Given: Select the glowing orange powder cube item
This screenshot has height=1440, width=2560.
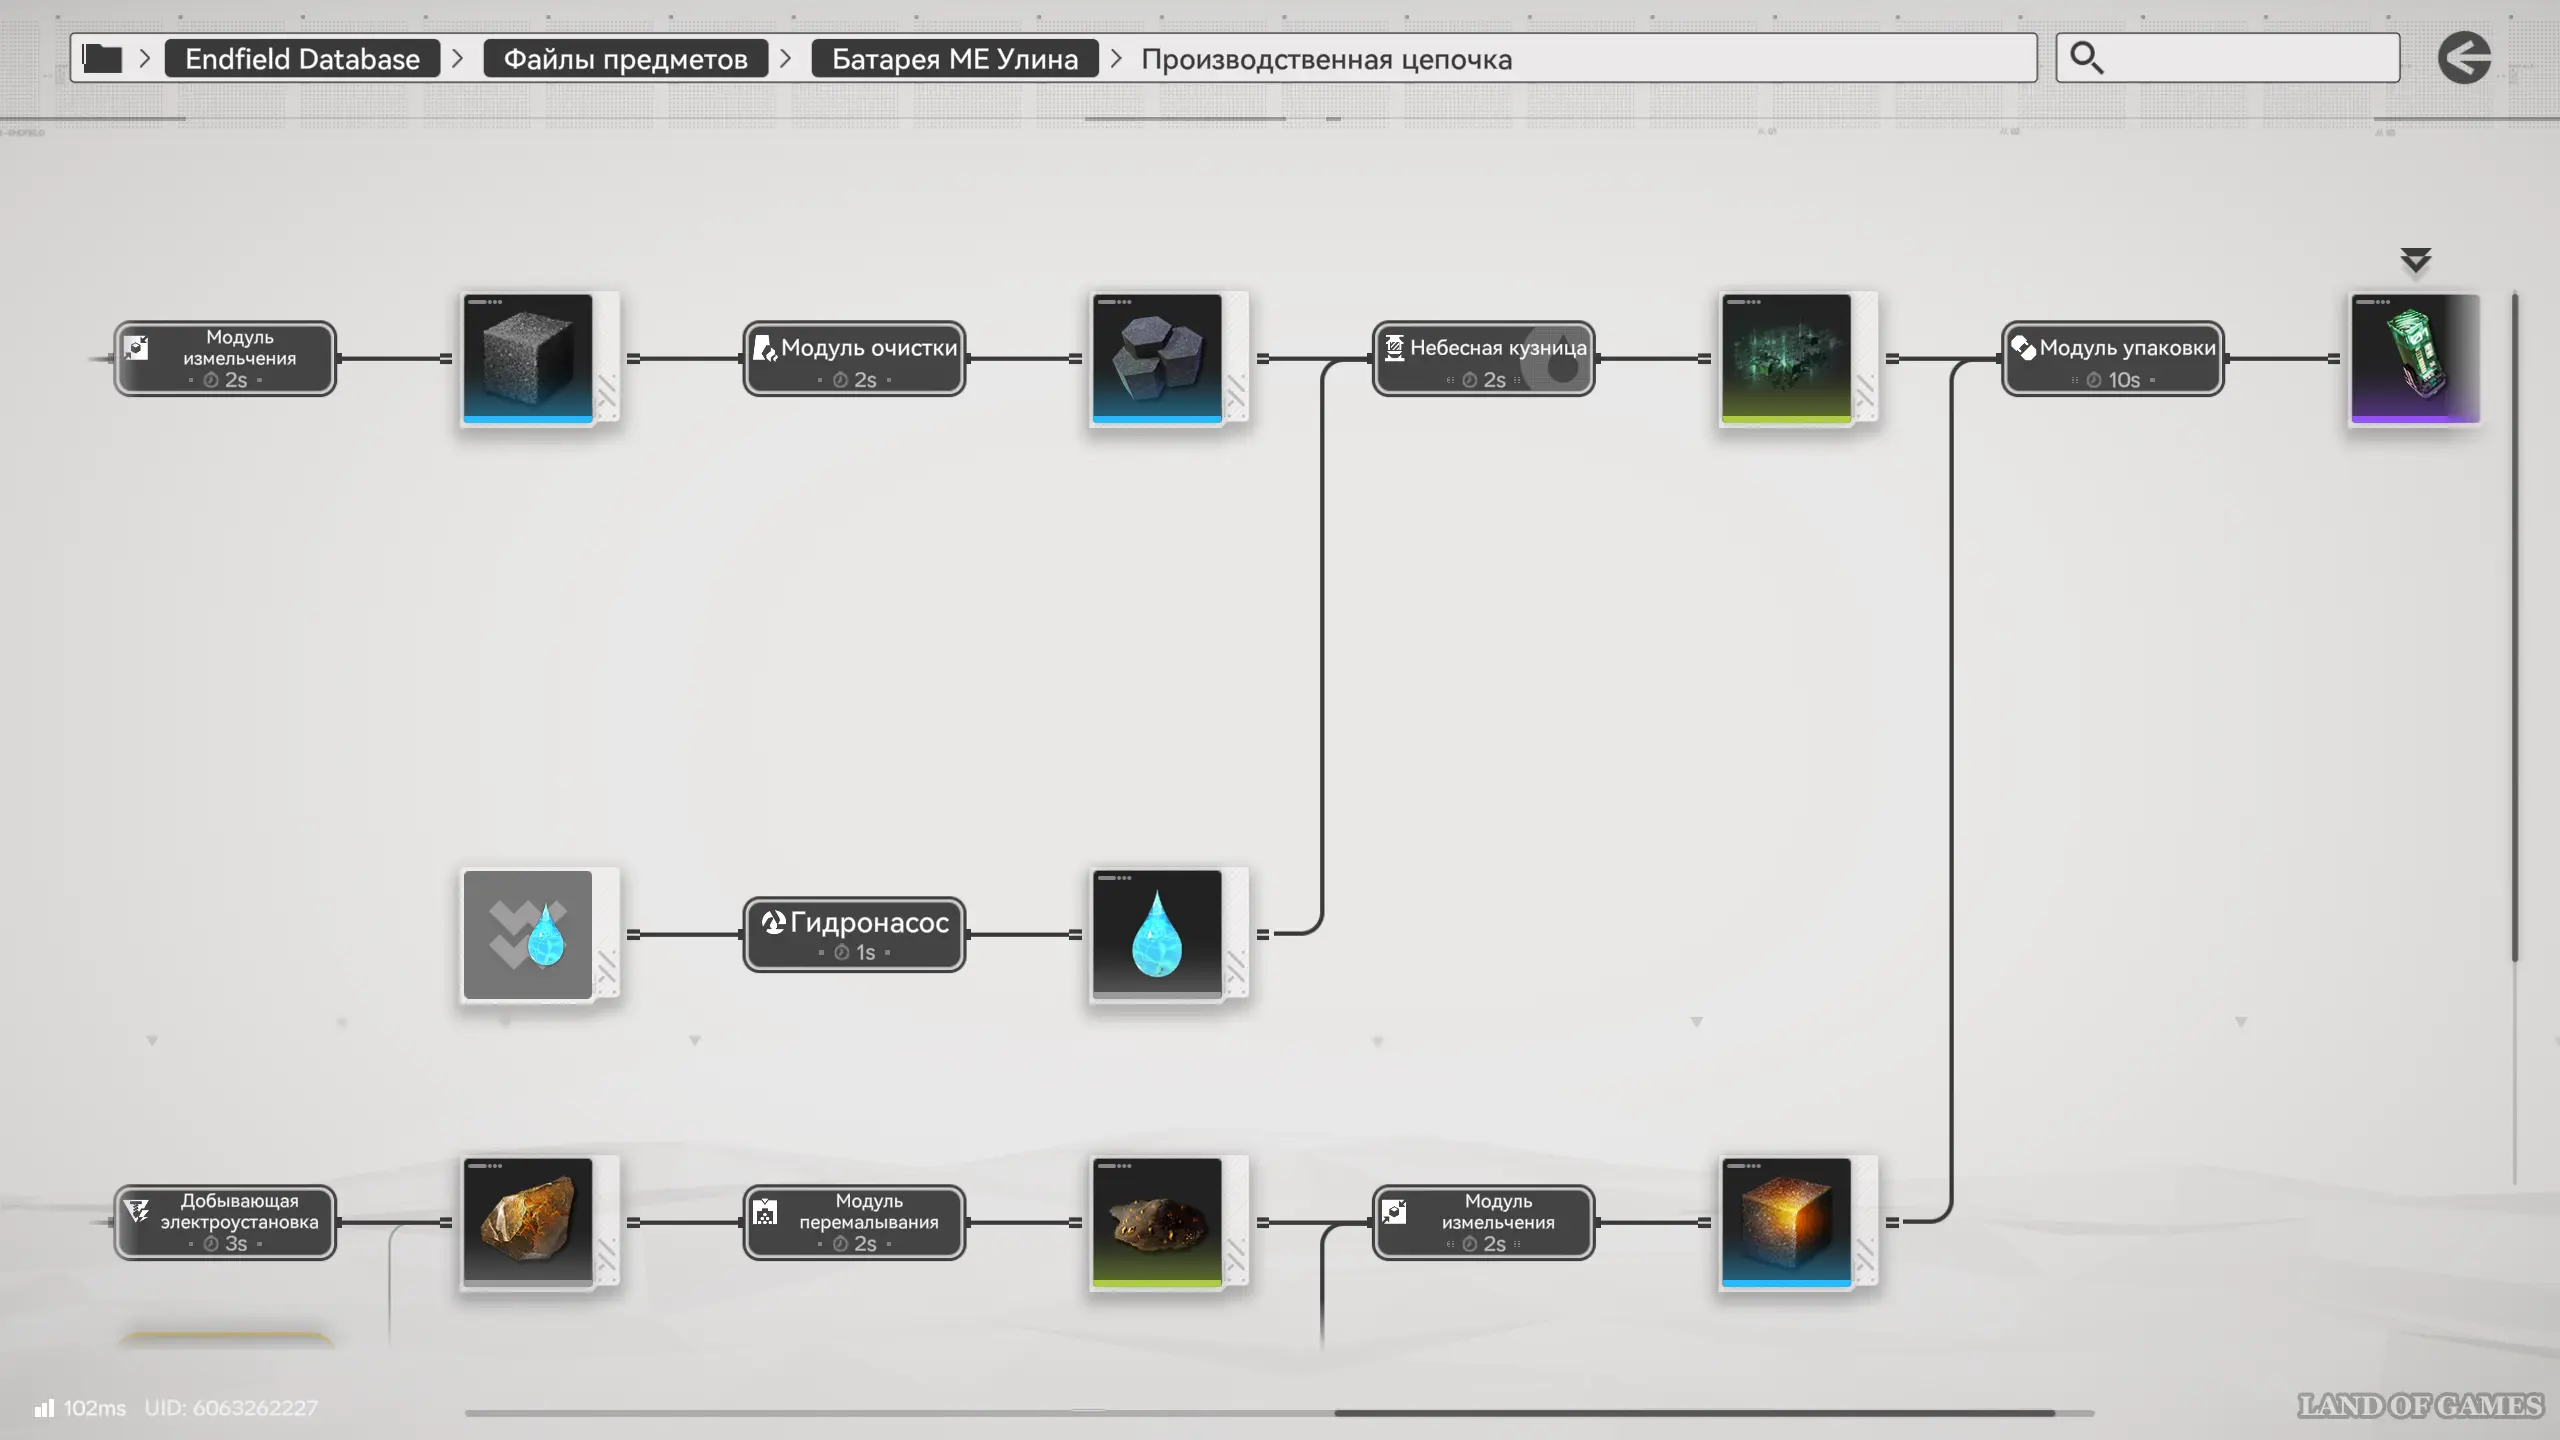Looking at the screenshot, I should 1786,1222.
